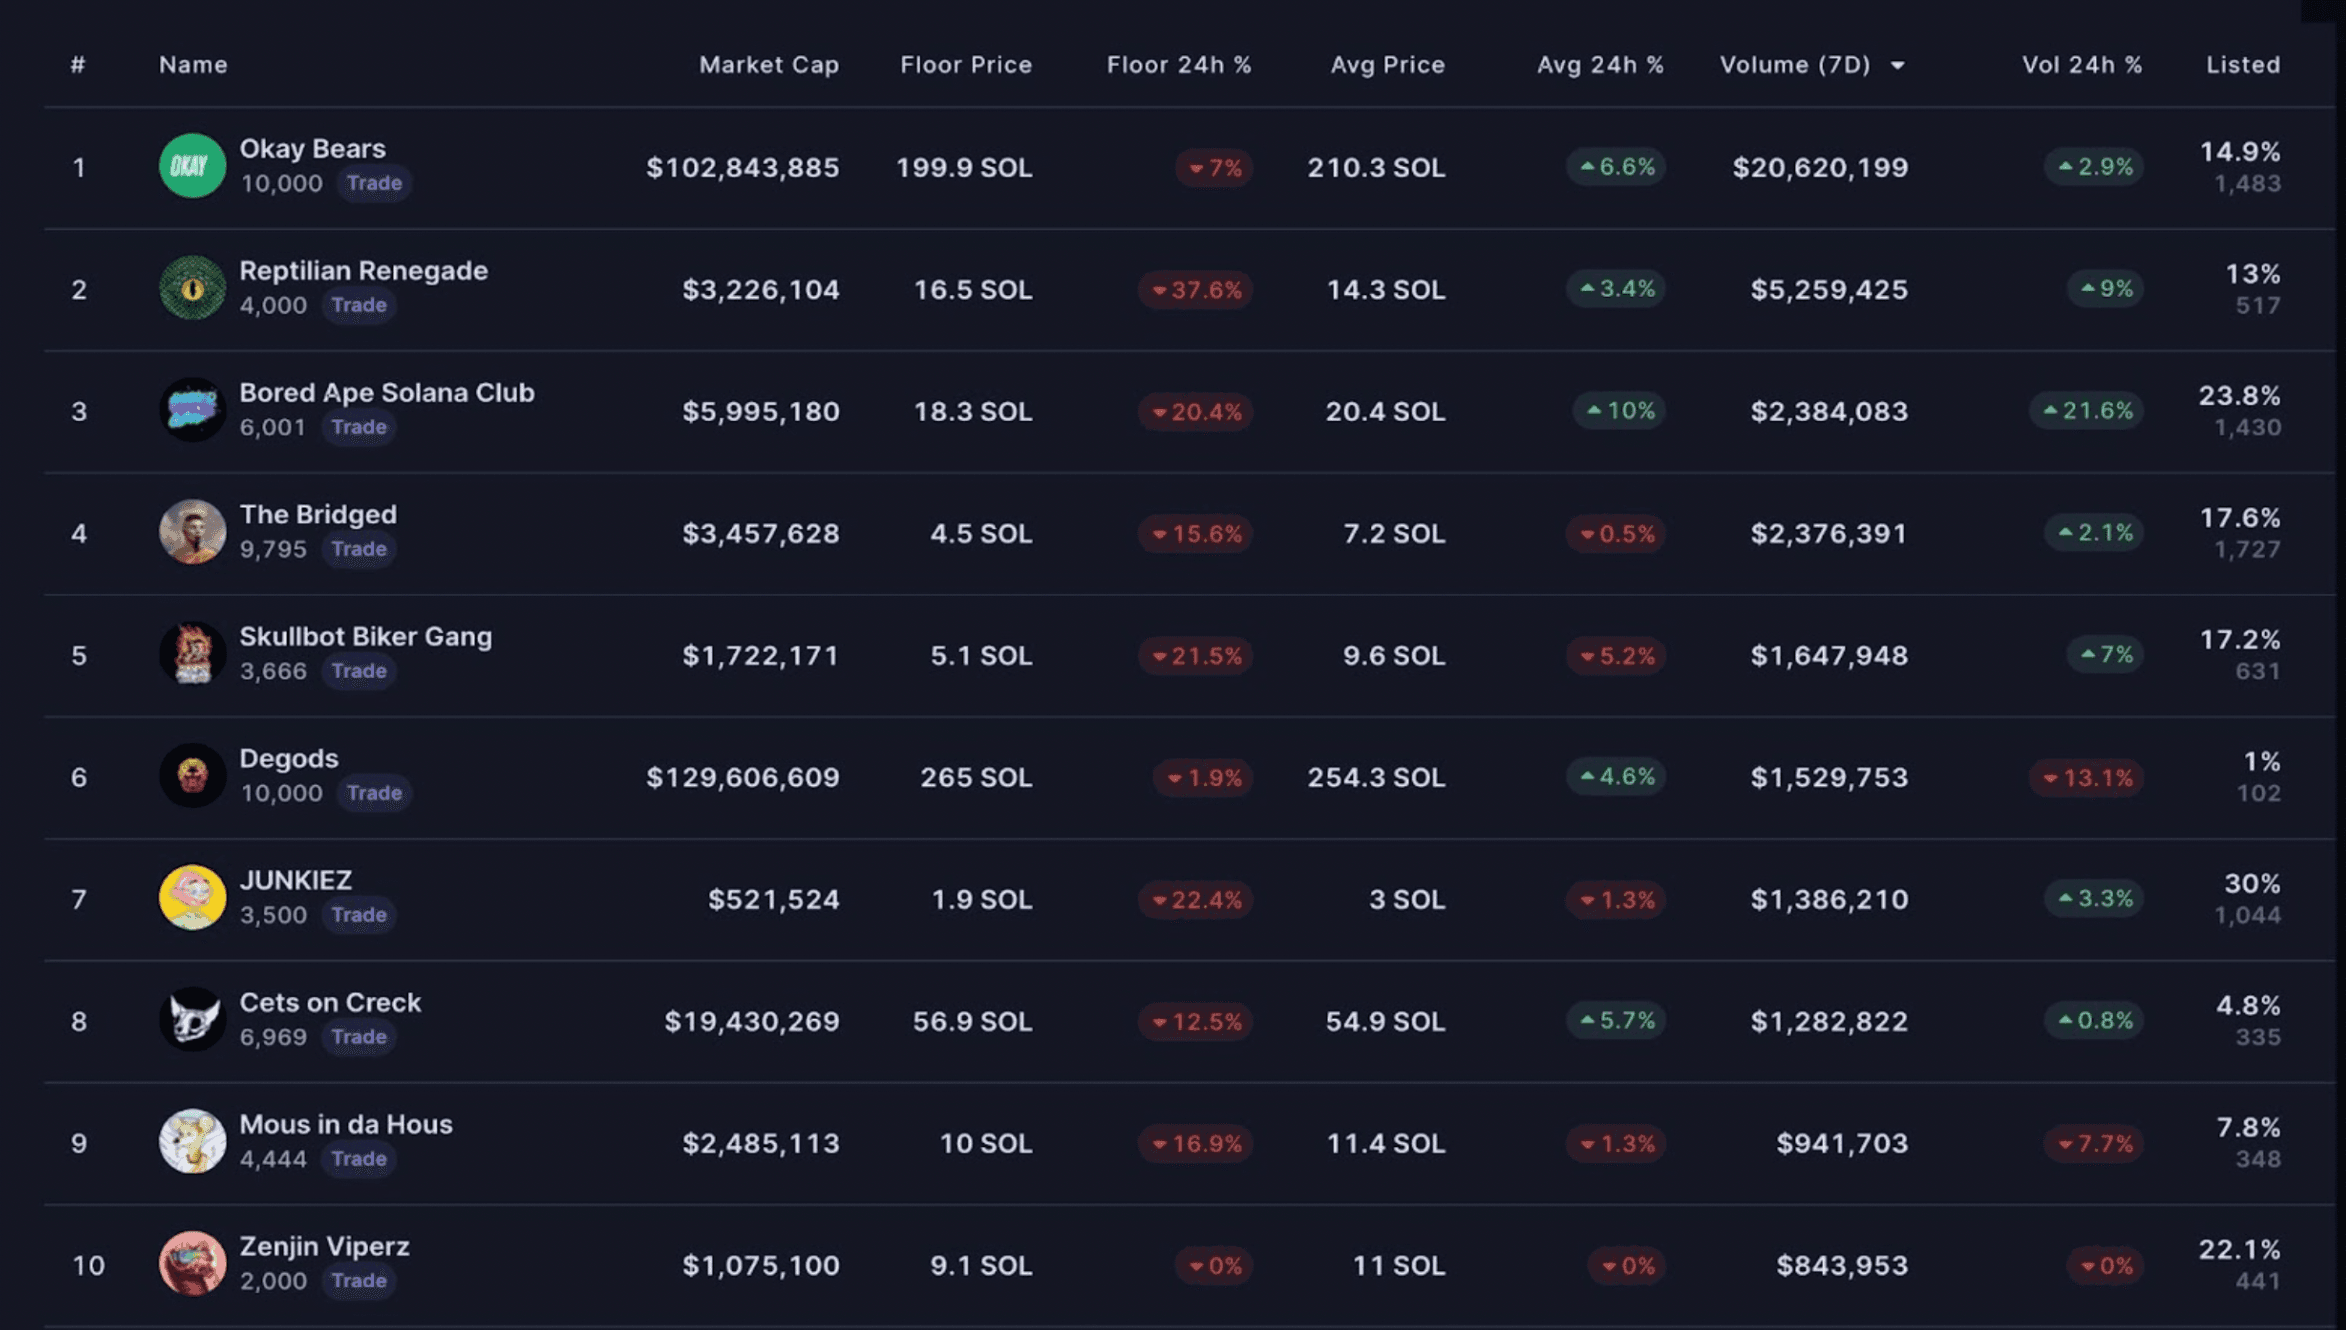Click the $20,620,199 volume value
The width and height of the screenshot is (2346, 1330).
click(x=1820, y=167)
